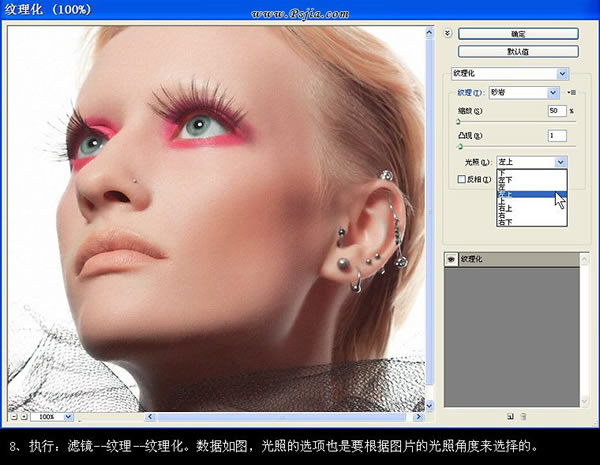This screenshot has width=600, height=465.
Task: Enable the 反相 invert checkbox
Action: 461,179
